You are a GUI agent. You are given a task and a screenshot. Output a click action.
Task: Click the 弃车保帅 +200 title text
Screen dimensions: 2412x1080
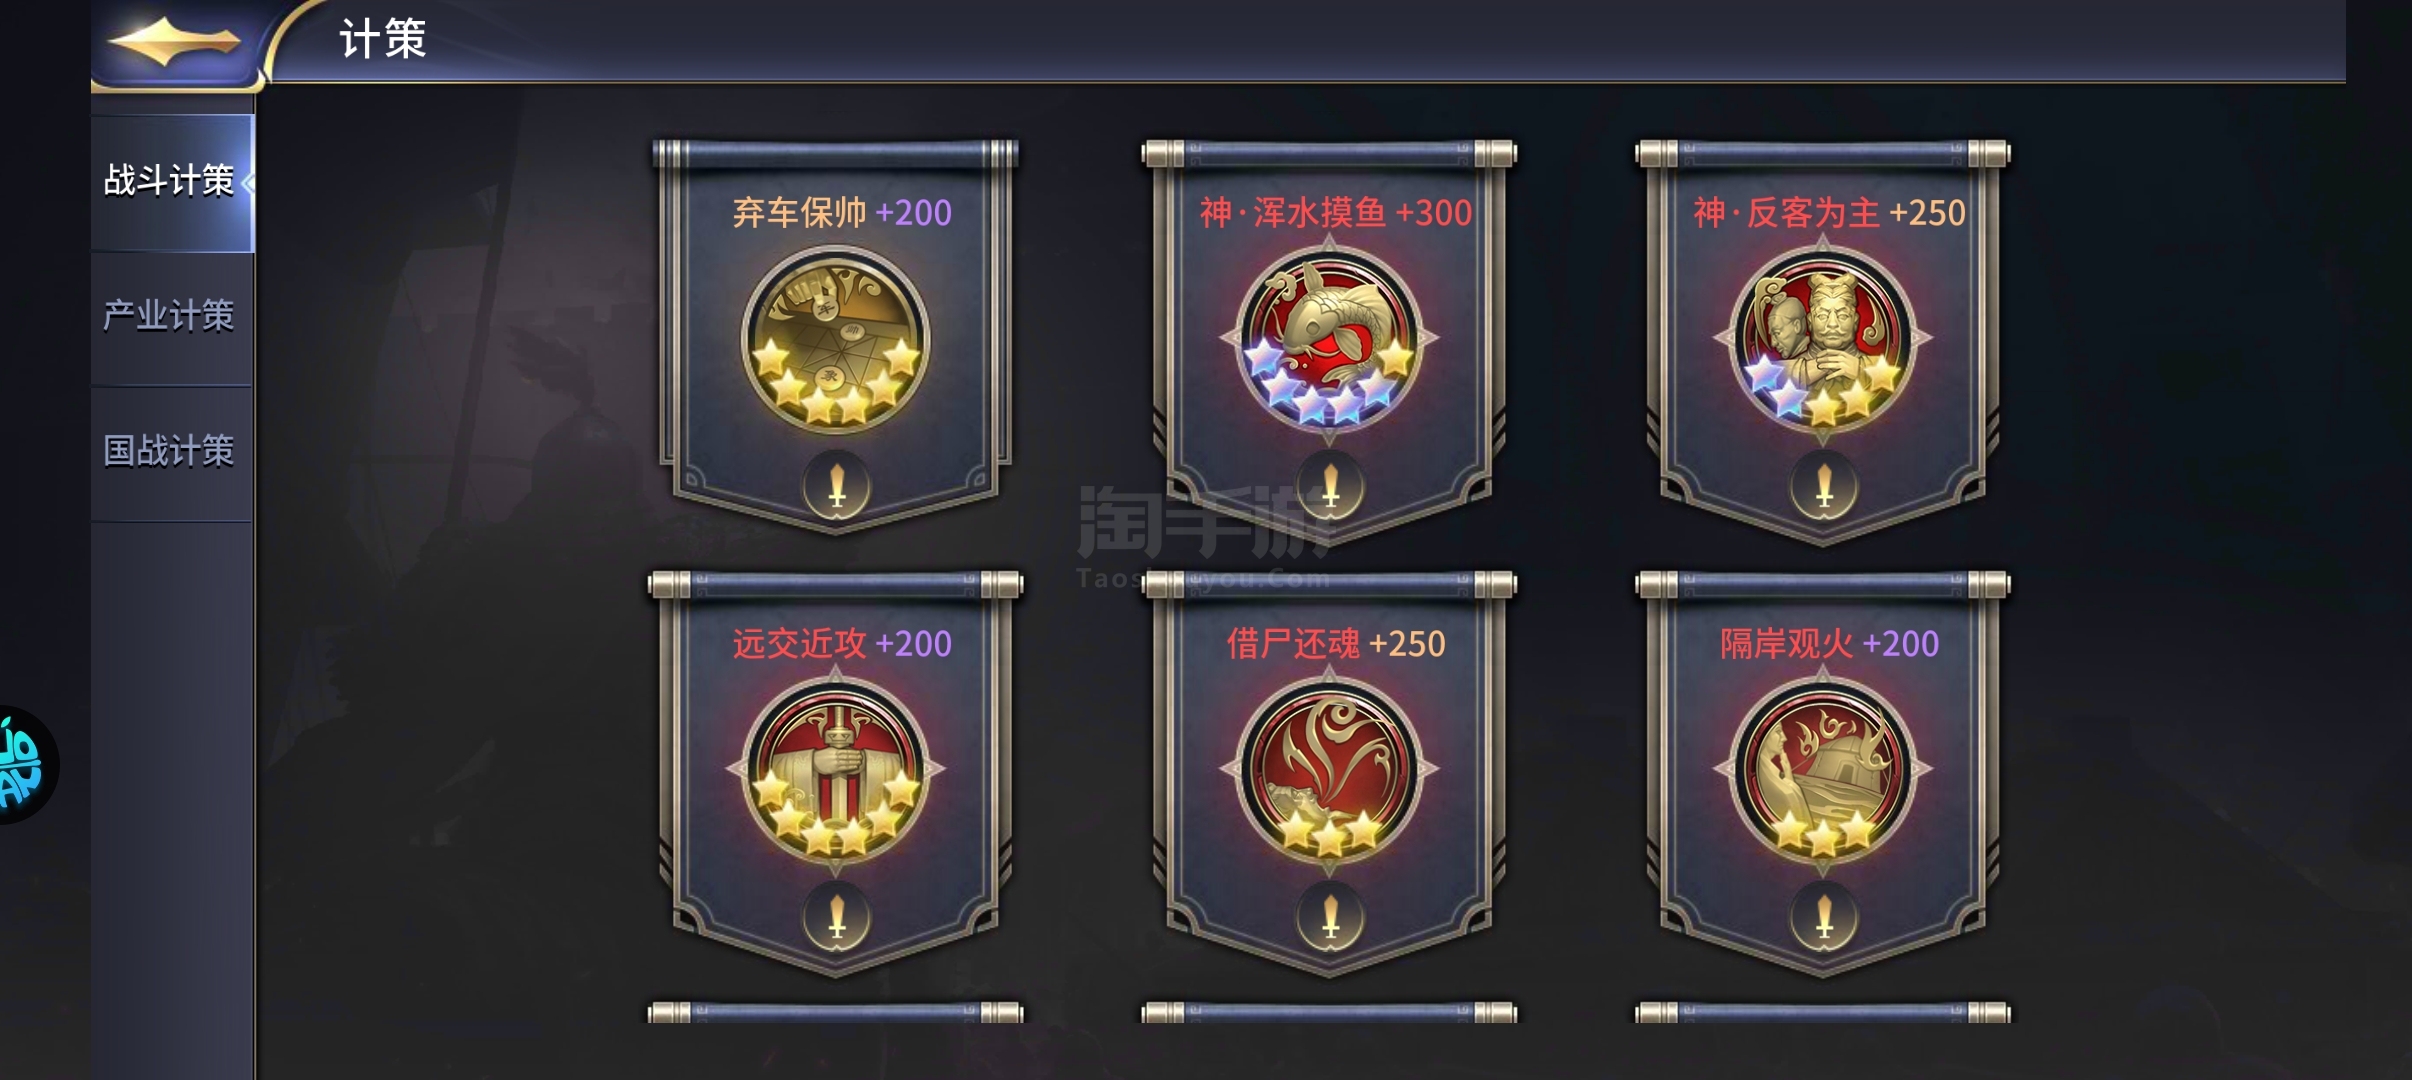pyautogui.click(x=842, y=213)
